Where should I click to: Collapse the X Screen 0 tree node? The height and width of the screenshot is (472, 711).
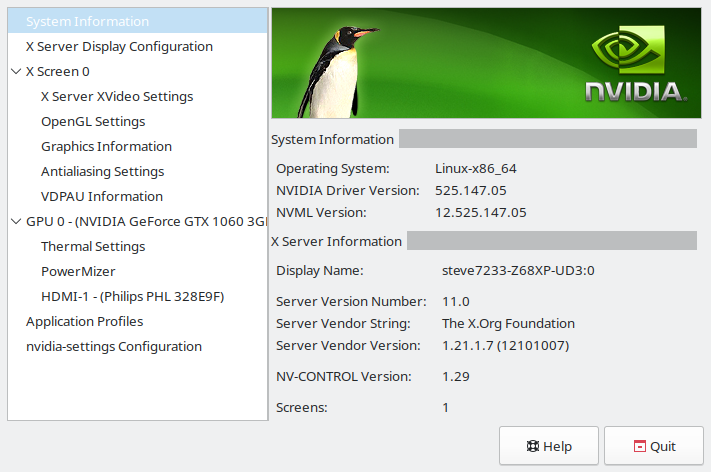(x=16, y=72)
